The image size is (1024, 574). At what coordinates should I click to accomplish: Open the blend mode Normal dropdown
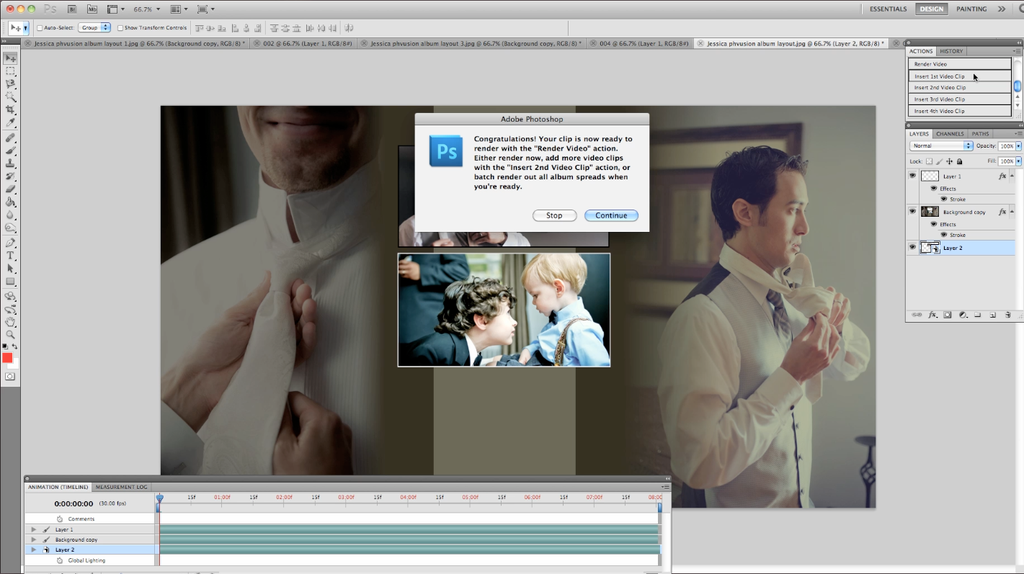(941, 146)
